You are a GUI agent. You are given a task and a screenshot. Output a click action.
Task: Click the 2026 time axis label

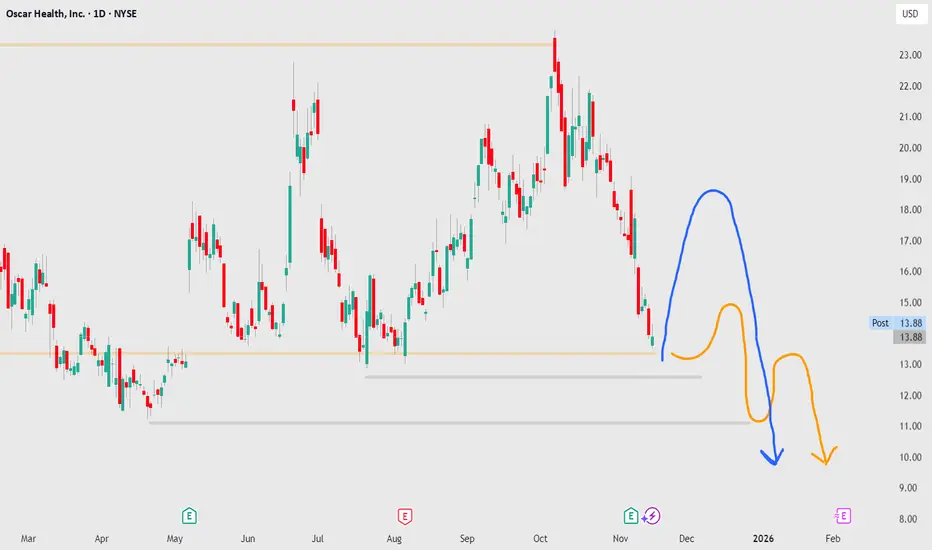(x=763, y=539)
